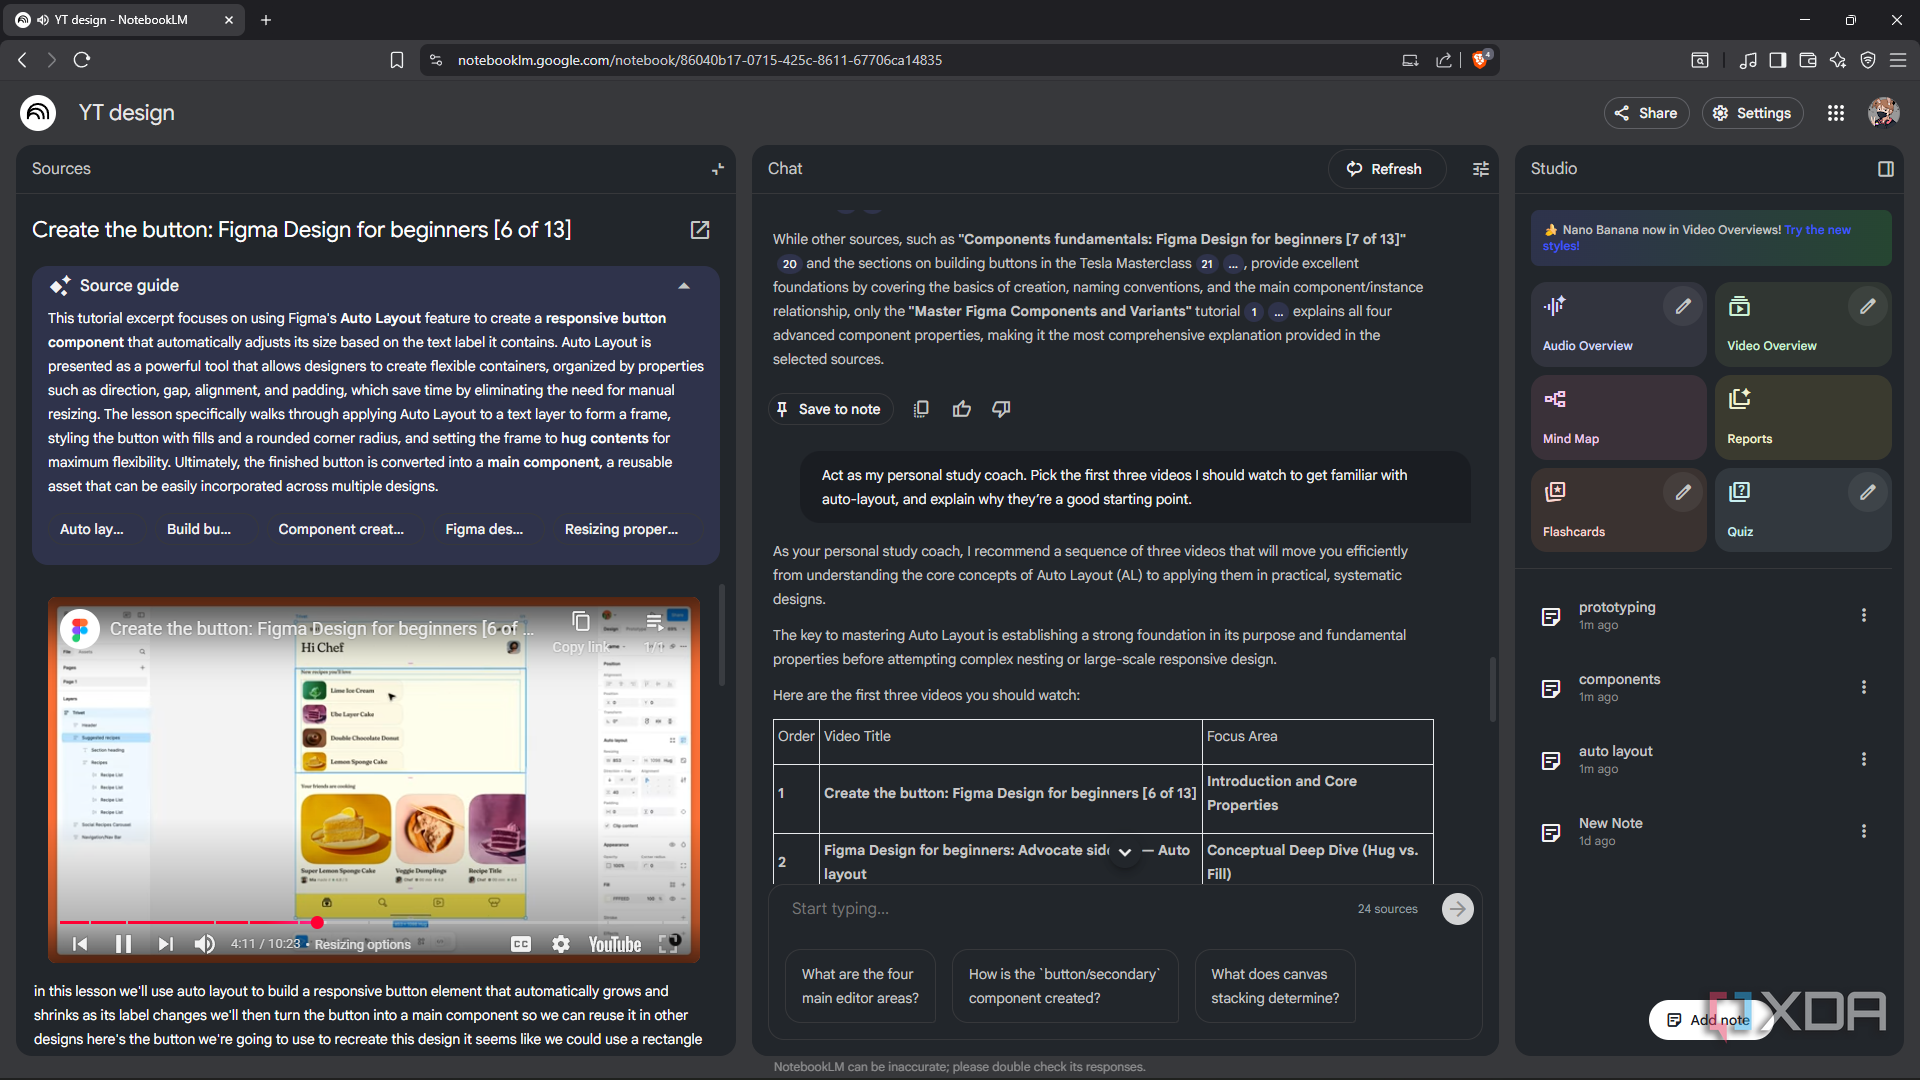Open YouTube player settings gear
Image resolution: width=1920 pixels, height=1080 pixels.
[x=561, y=944]
